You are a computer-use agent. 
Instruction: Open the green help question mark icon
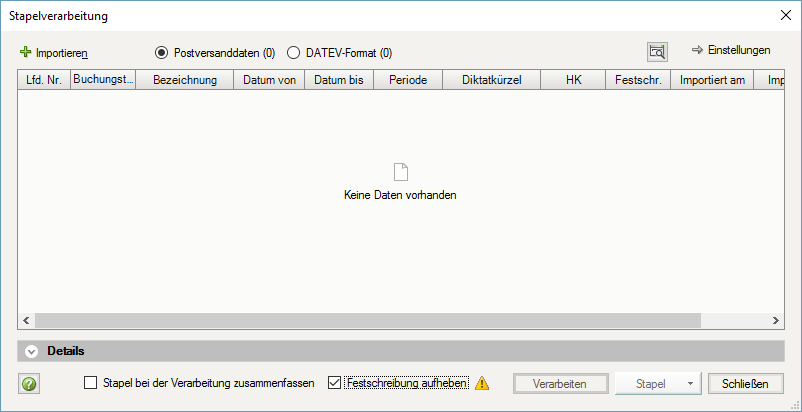pyautogui.click(x=29, y=384)
